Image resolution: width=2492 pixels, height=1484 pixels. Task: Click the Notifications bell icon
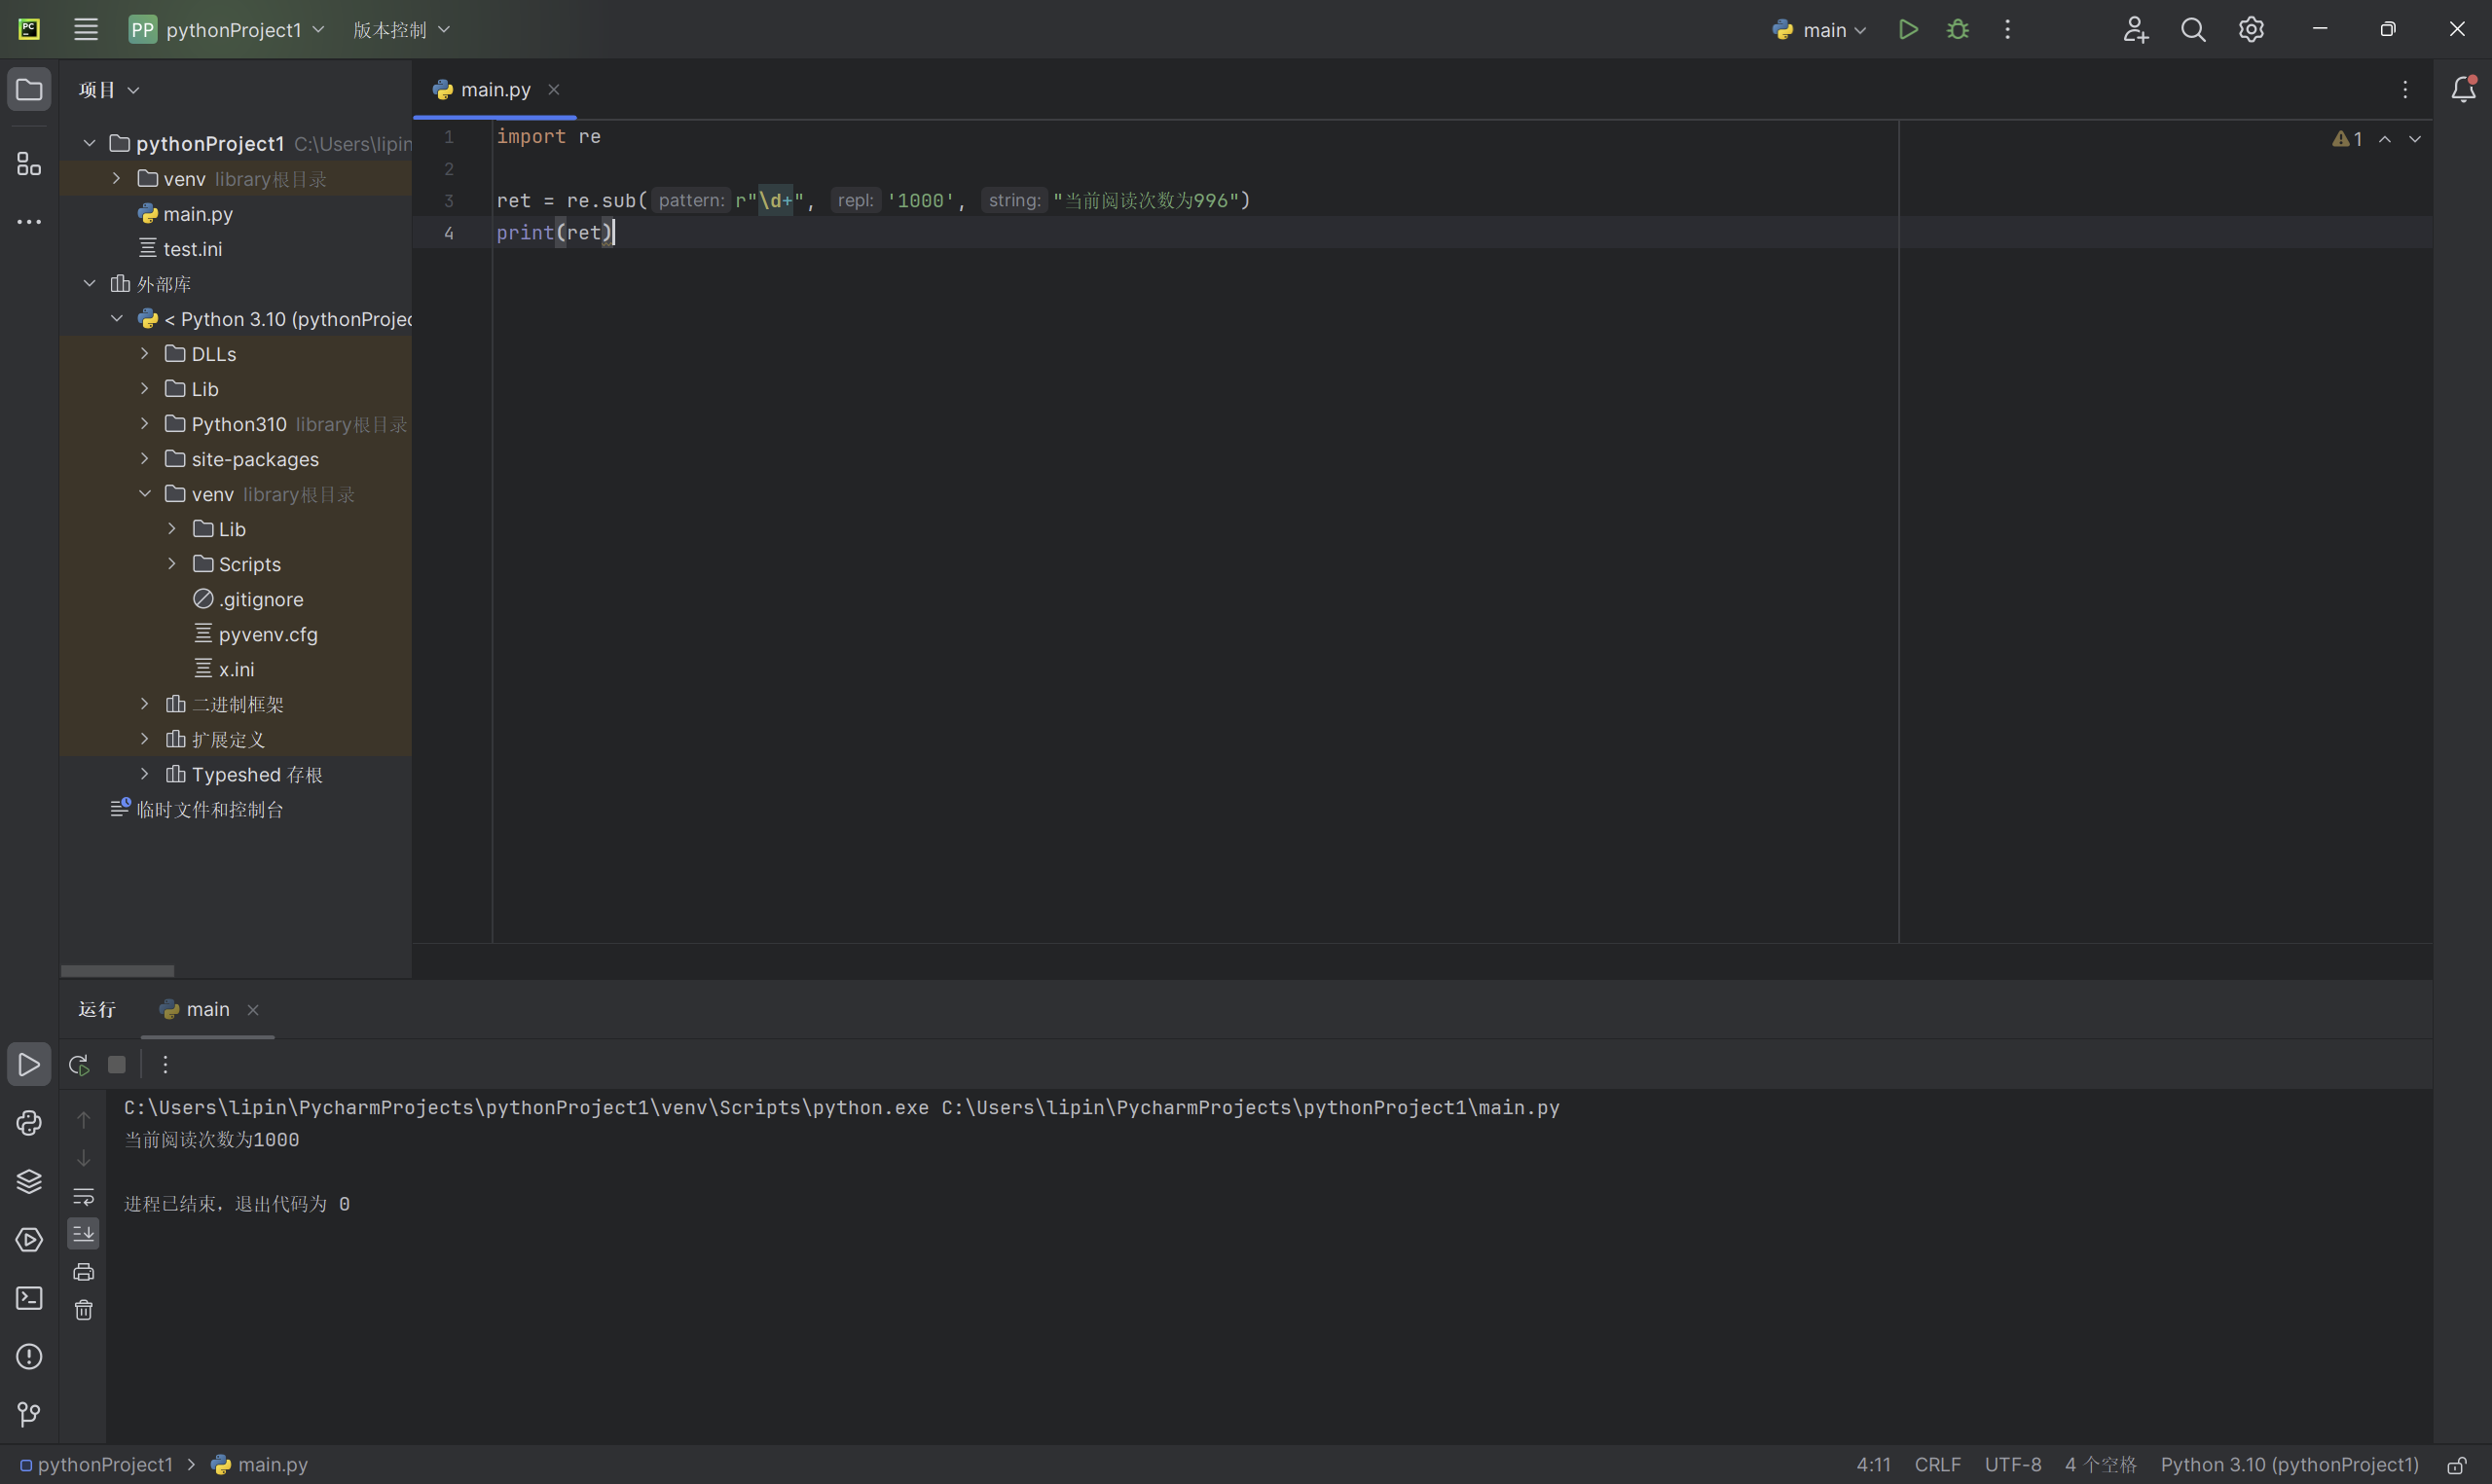pyautogui.click(x=2462, y=89)
